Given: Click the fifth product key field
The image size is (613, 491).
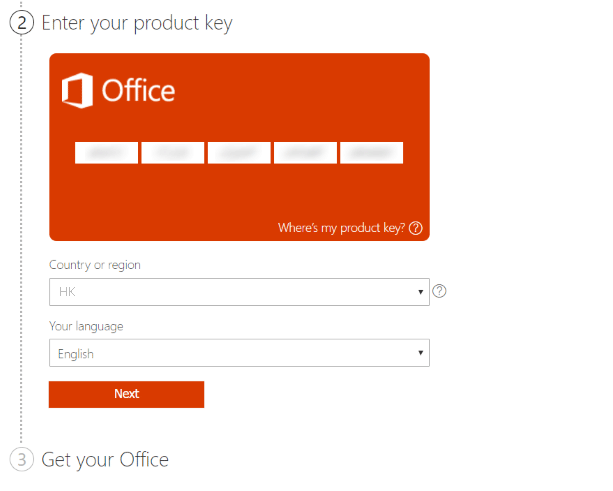Looking at the screenshot, I should (x=372, y=153).
